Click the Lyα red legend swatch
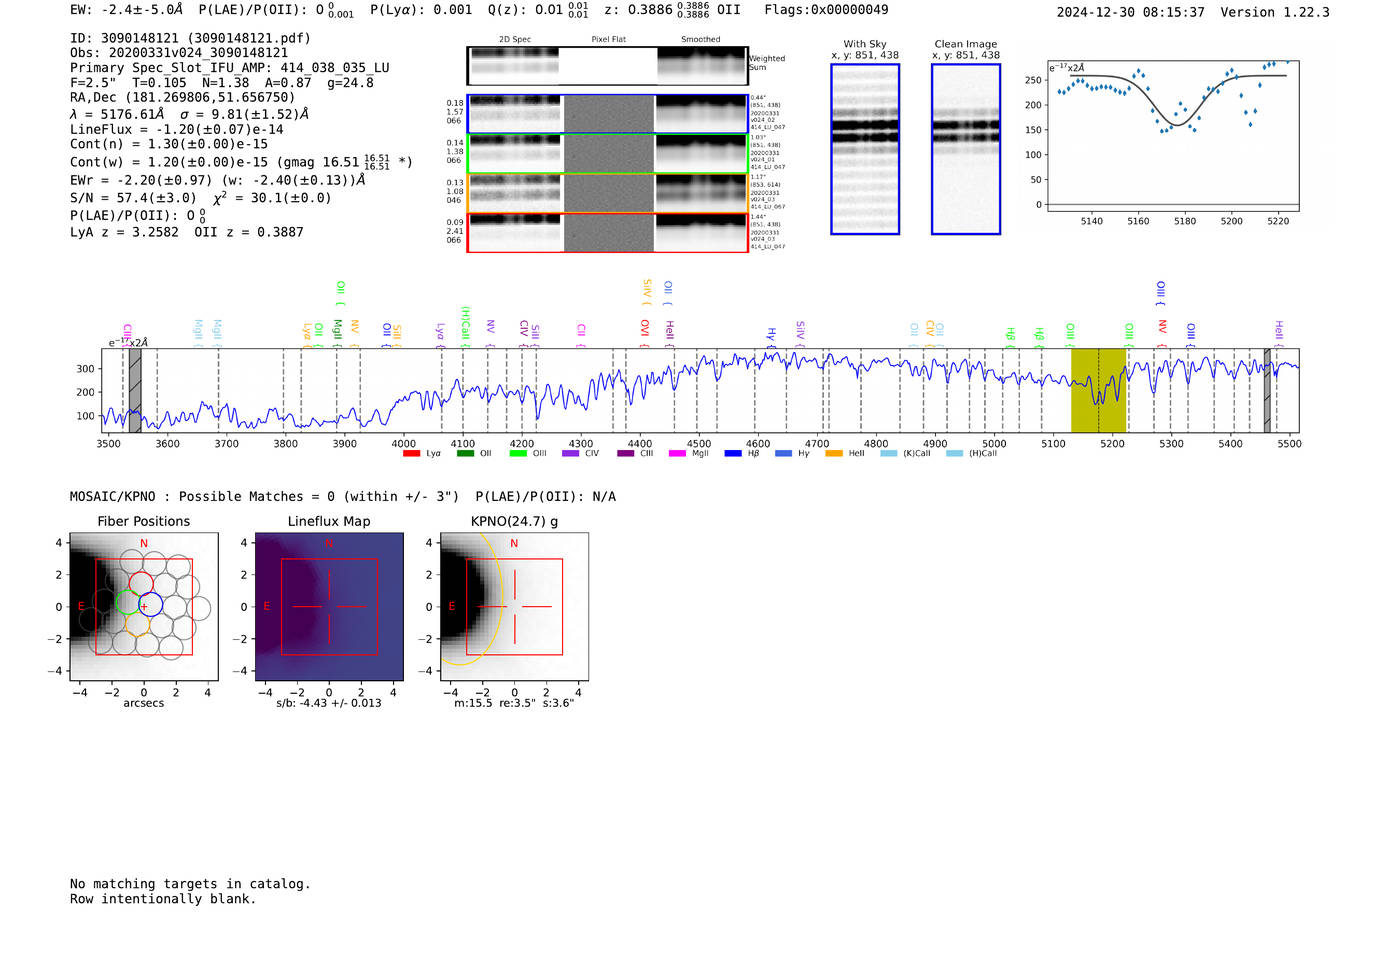 click(411, 454)
